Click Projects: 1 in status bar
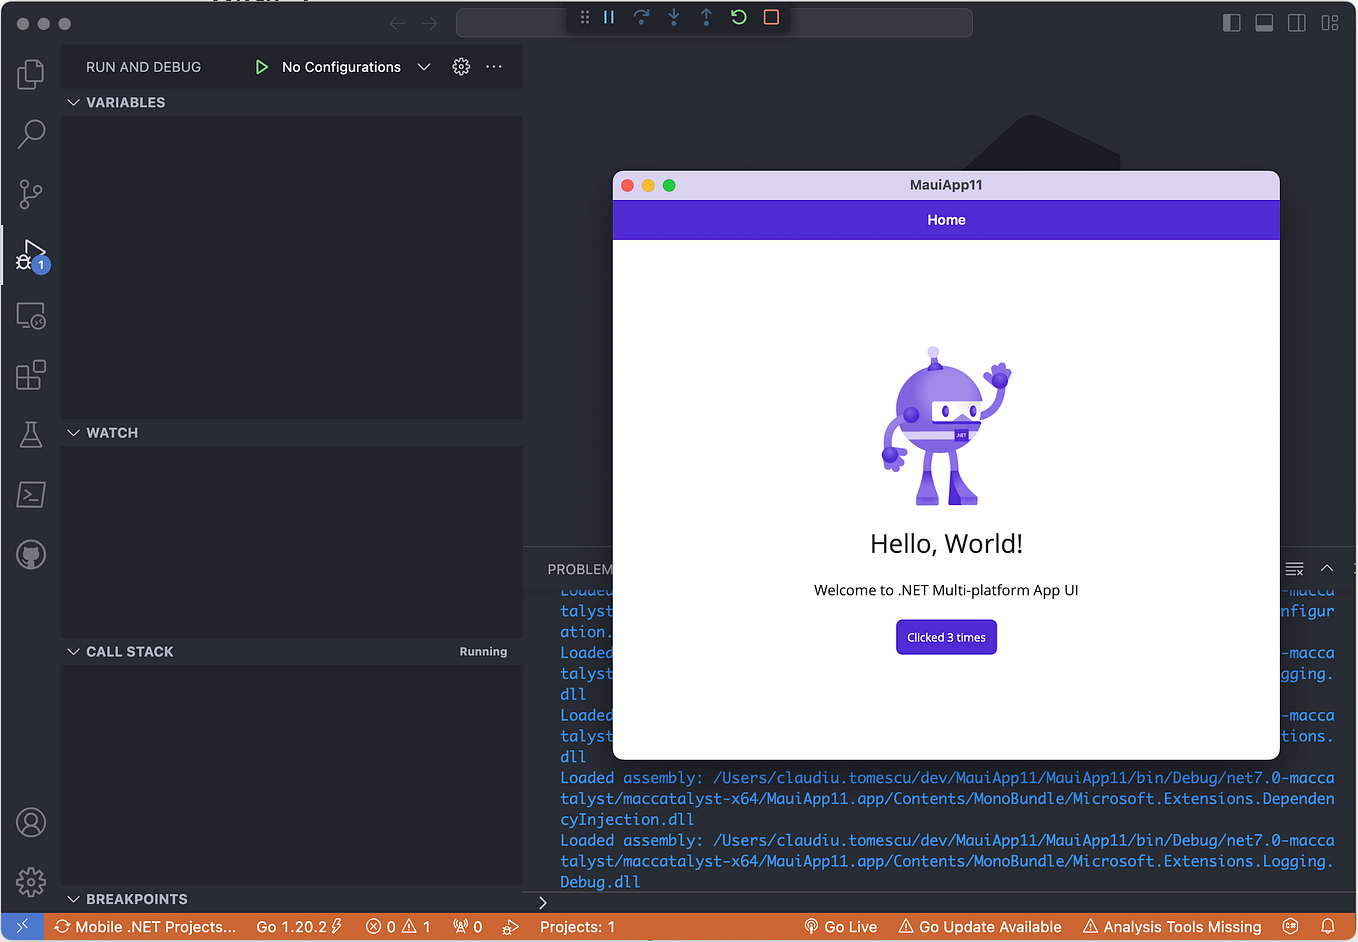Viewport: 1358px width, 942px height. click(x=577, y=927)
